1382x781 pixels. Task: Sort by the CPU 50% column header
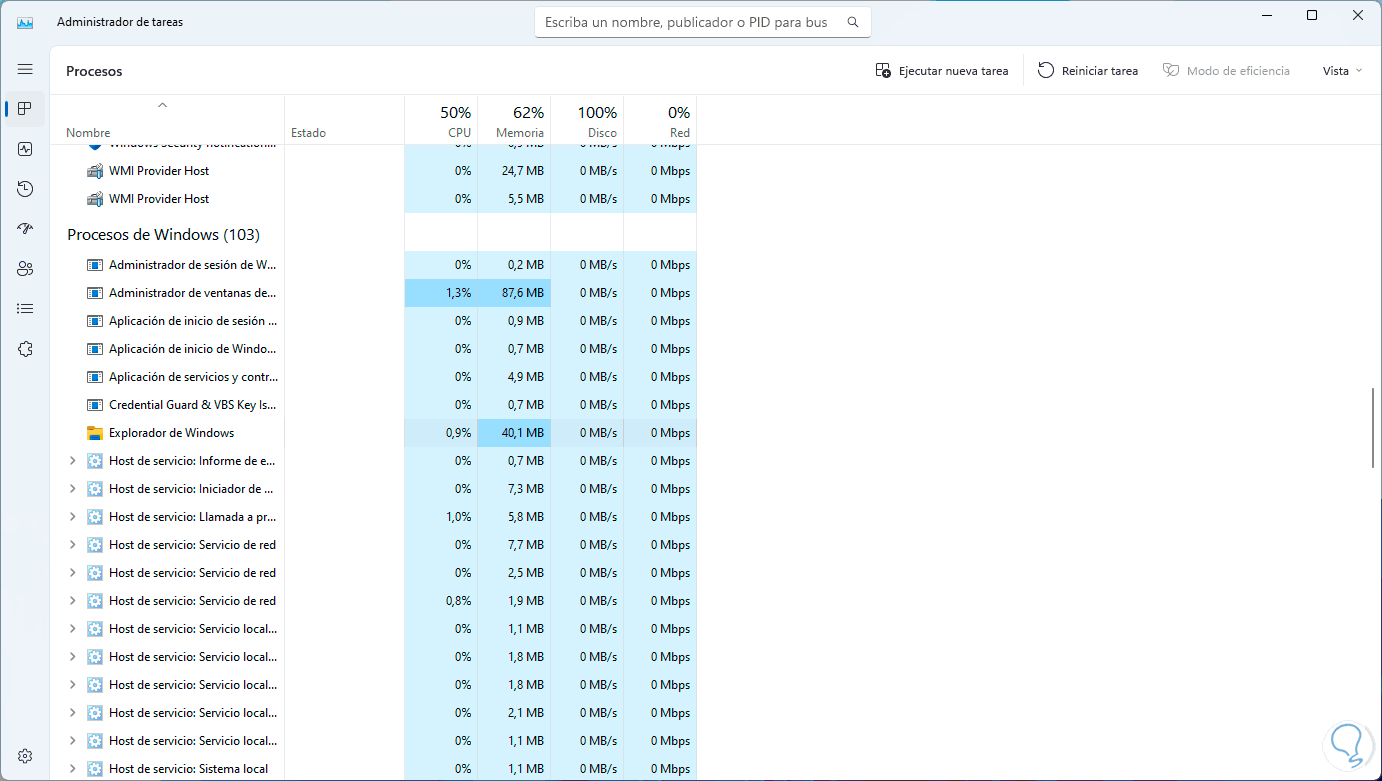441,120
